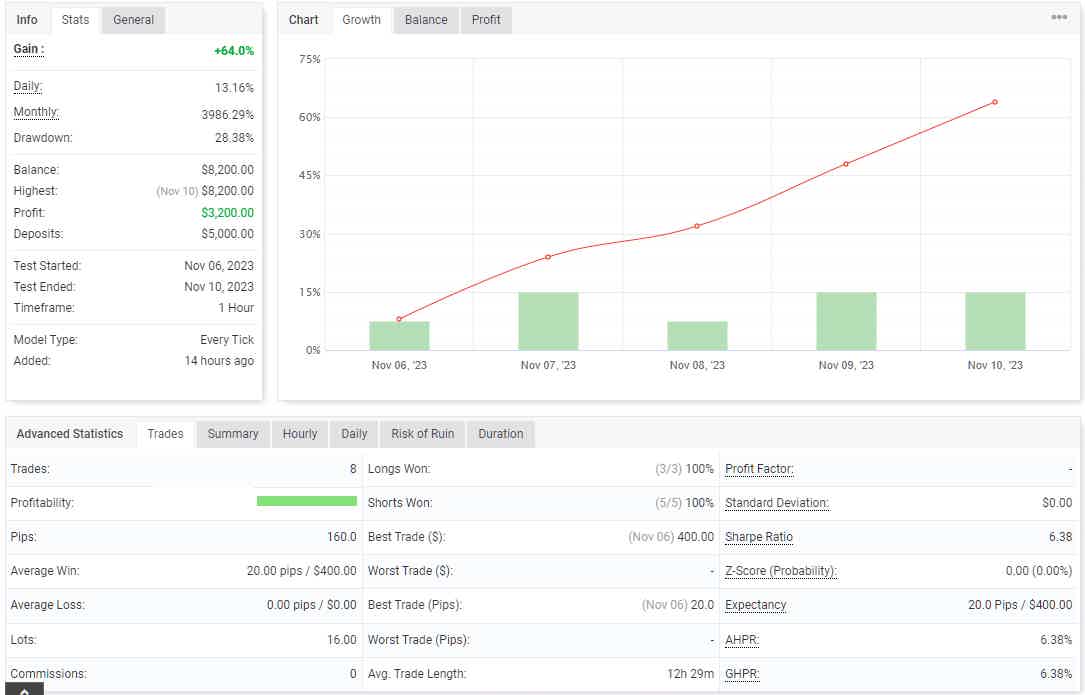
Task: Click the '14 hours ago' added value
Action: (x=219, y=361)
